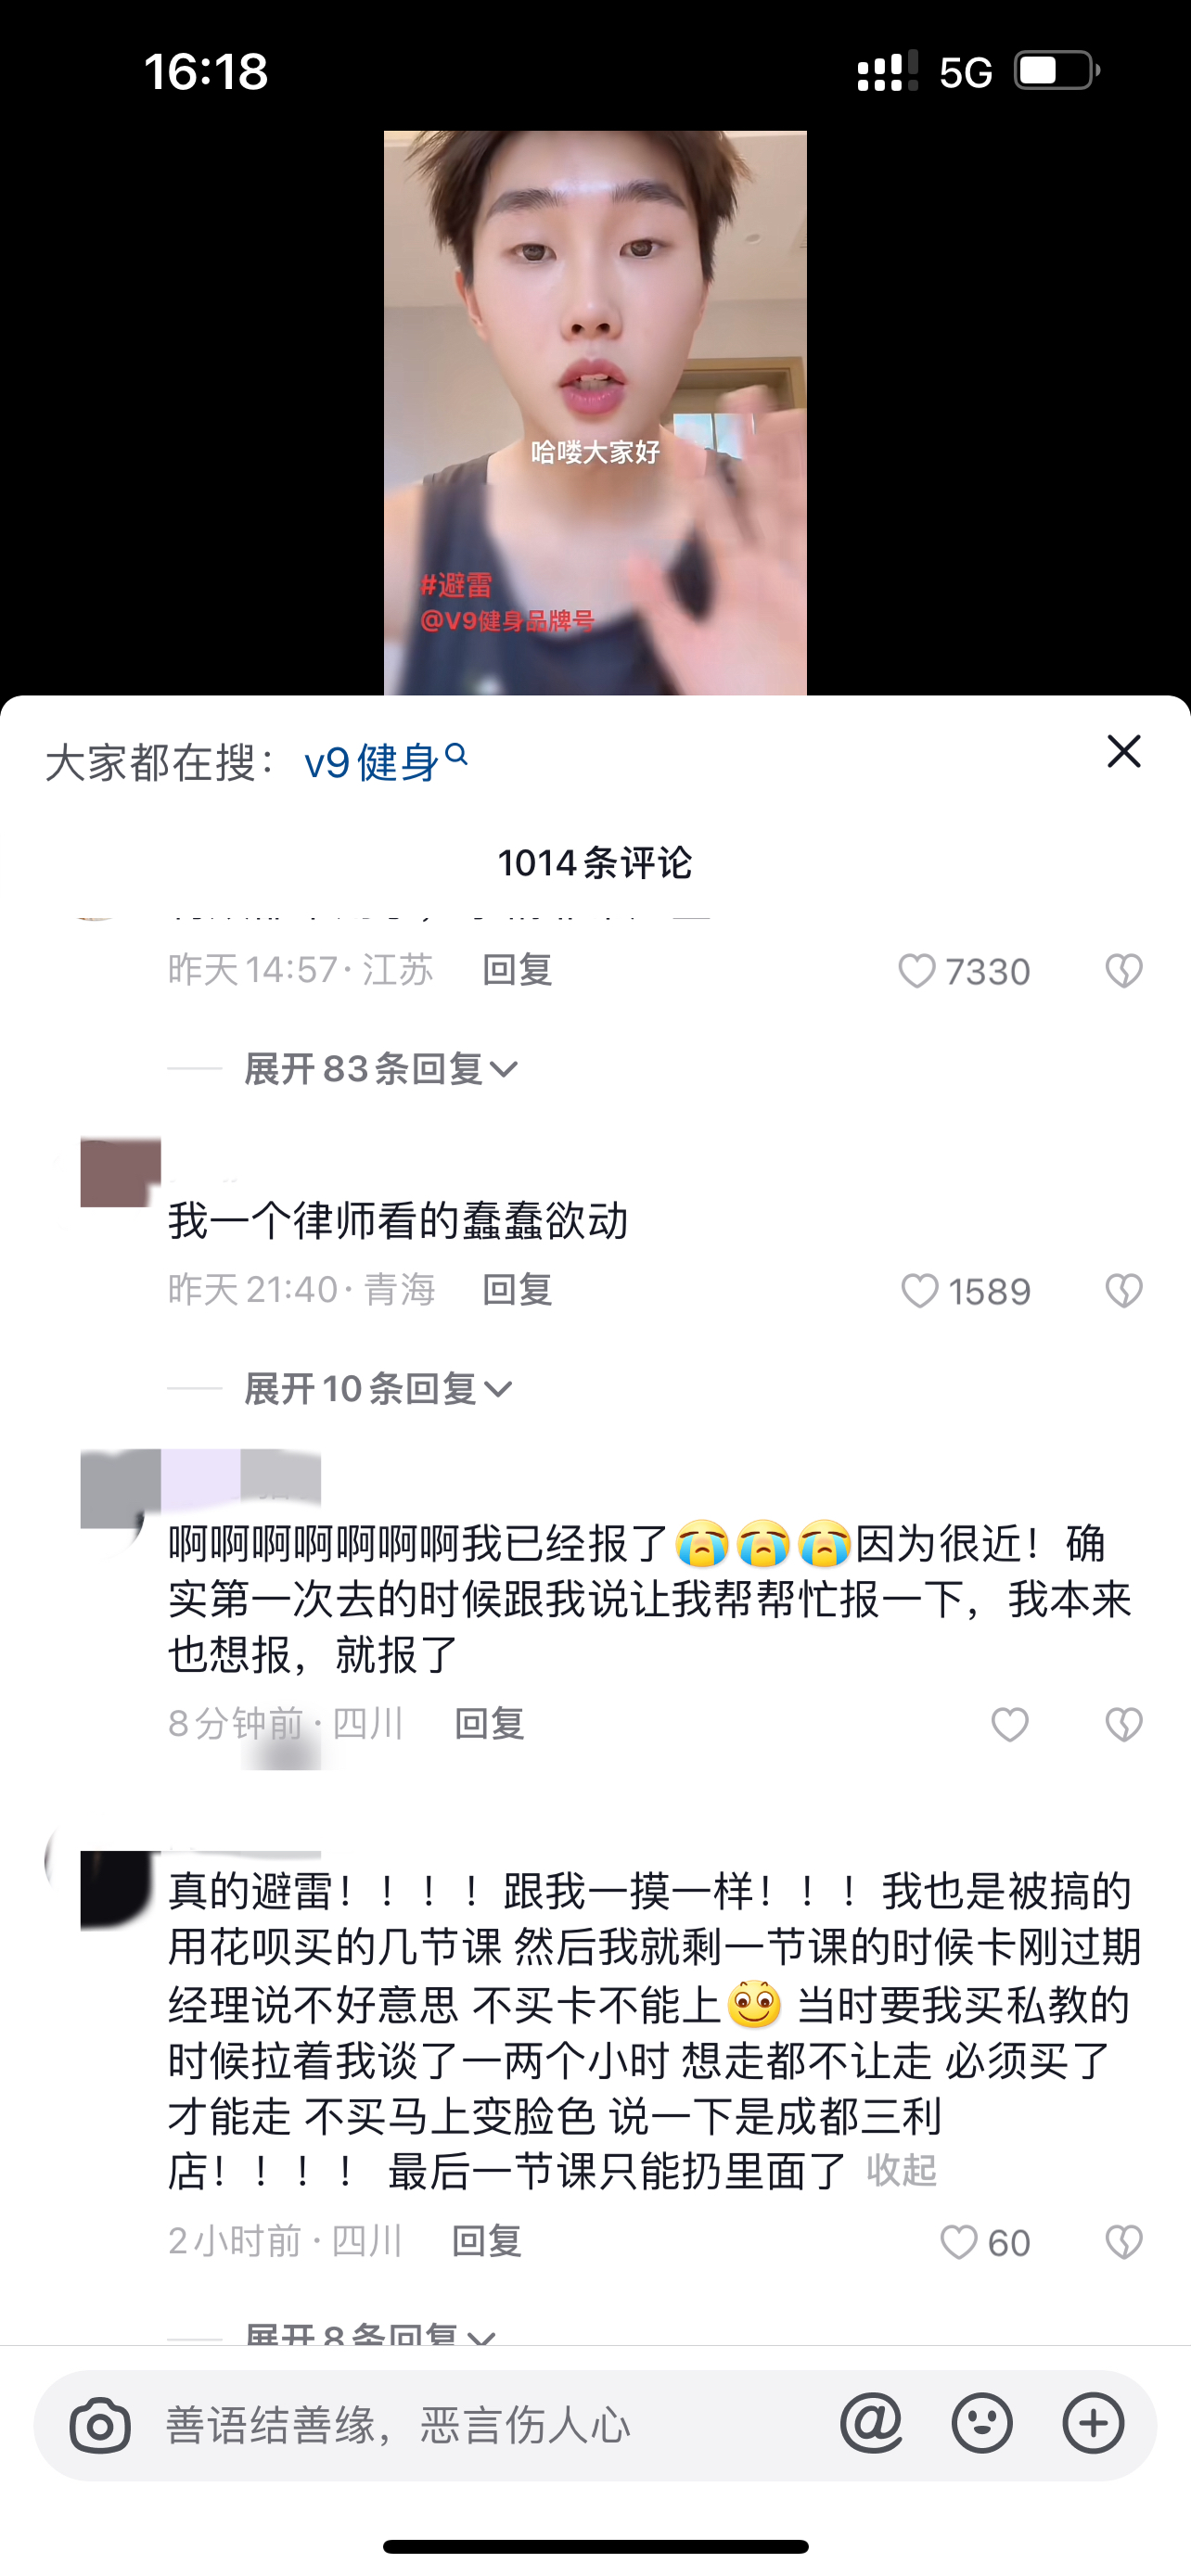Open the emoji picker smiley icon
Viewport: 1191px width, 2576px height.
(x=982, y=2424)
